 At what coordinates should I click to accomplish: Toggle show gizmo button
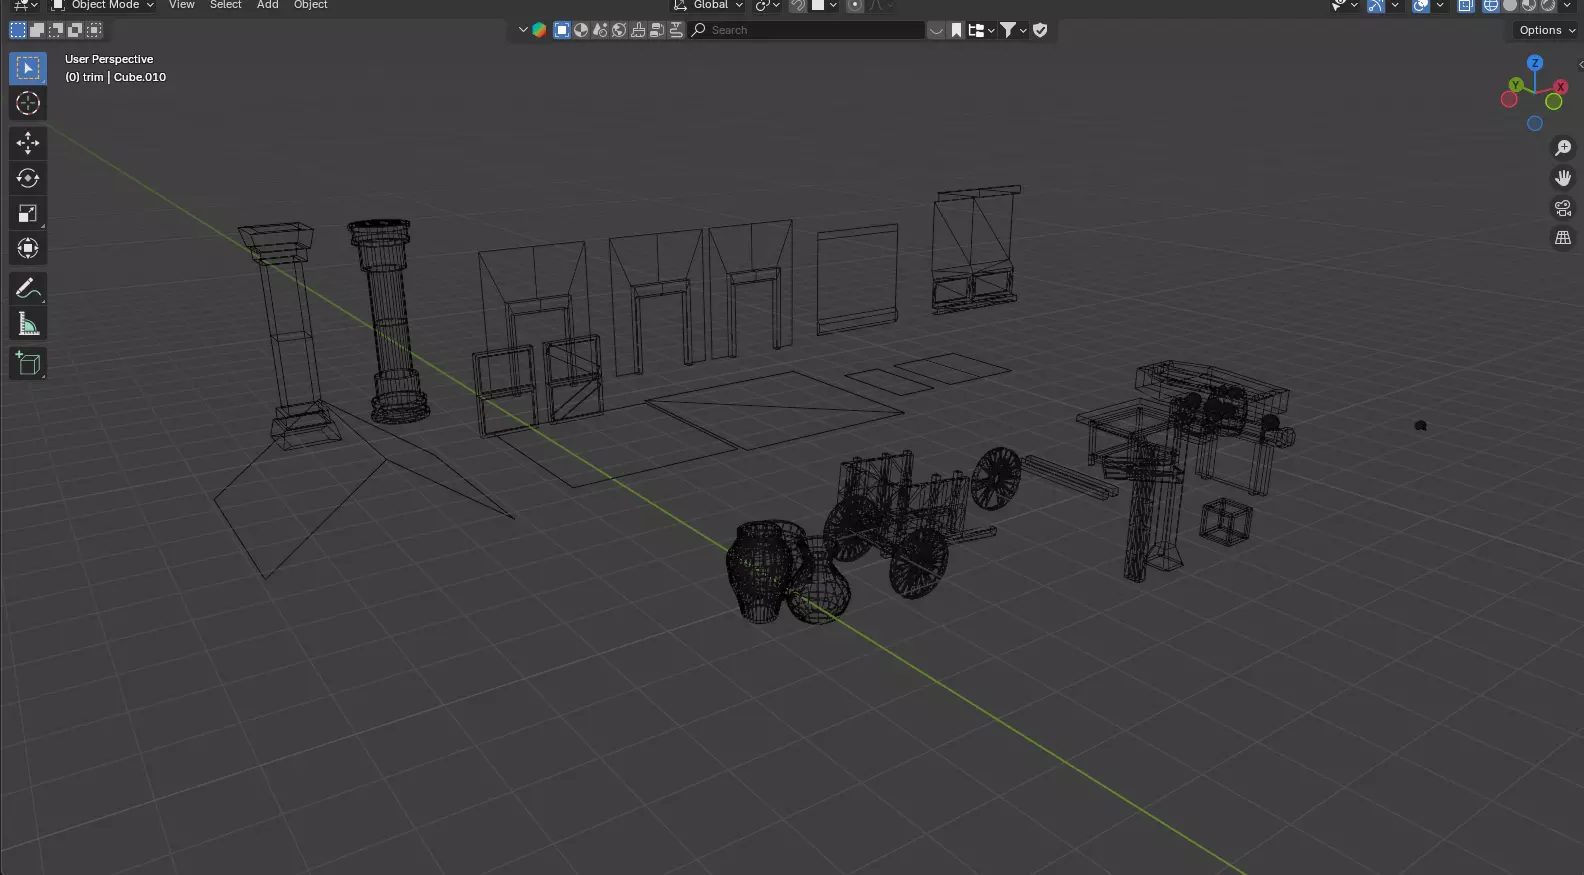[1376, 5]
